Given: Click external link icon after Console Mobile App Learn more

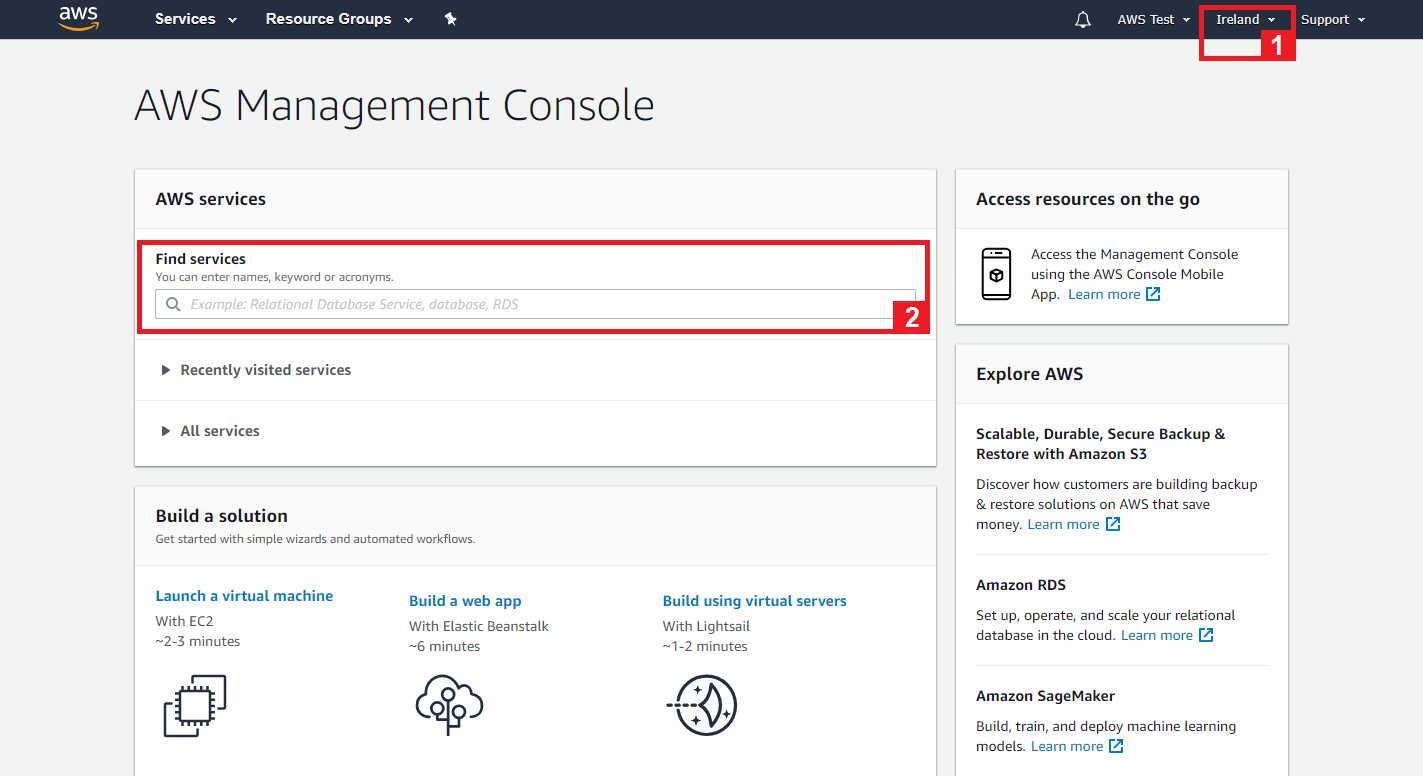Looking at the screenshot, I should click(x=1153, y=294).
